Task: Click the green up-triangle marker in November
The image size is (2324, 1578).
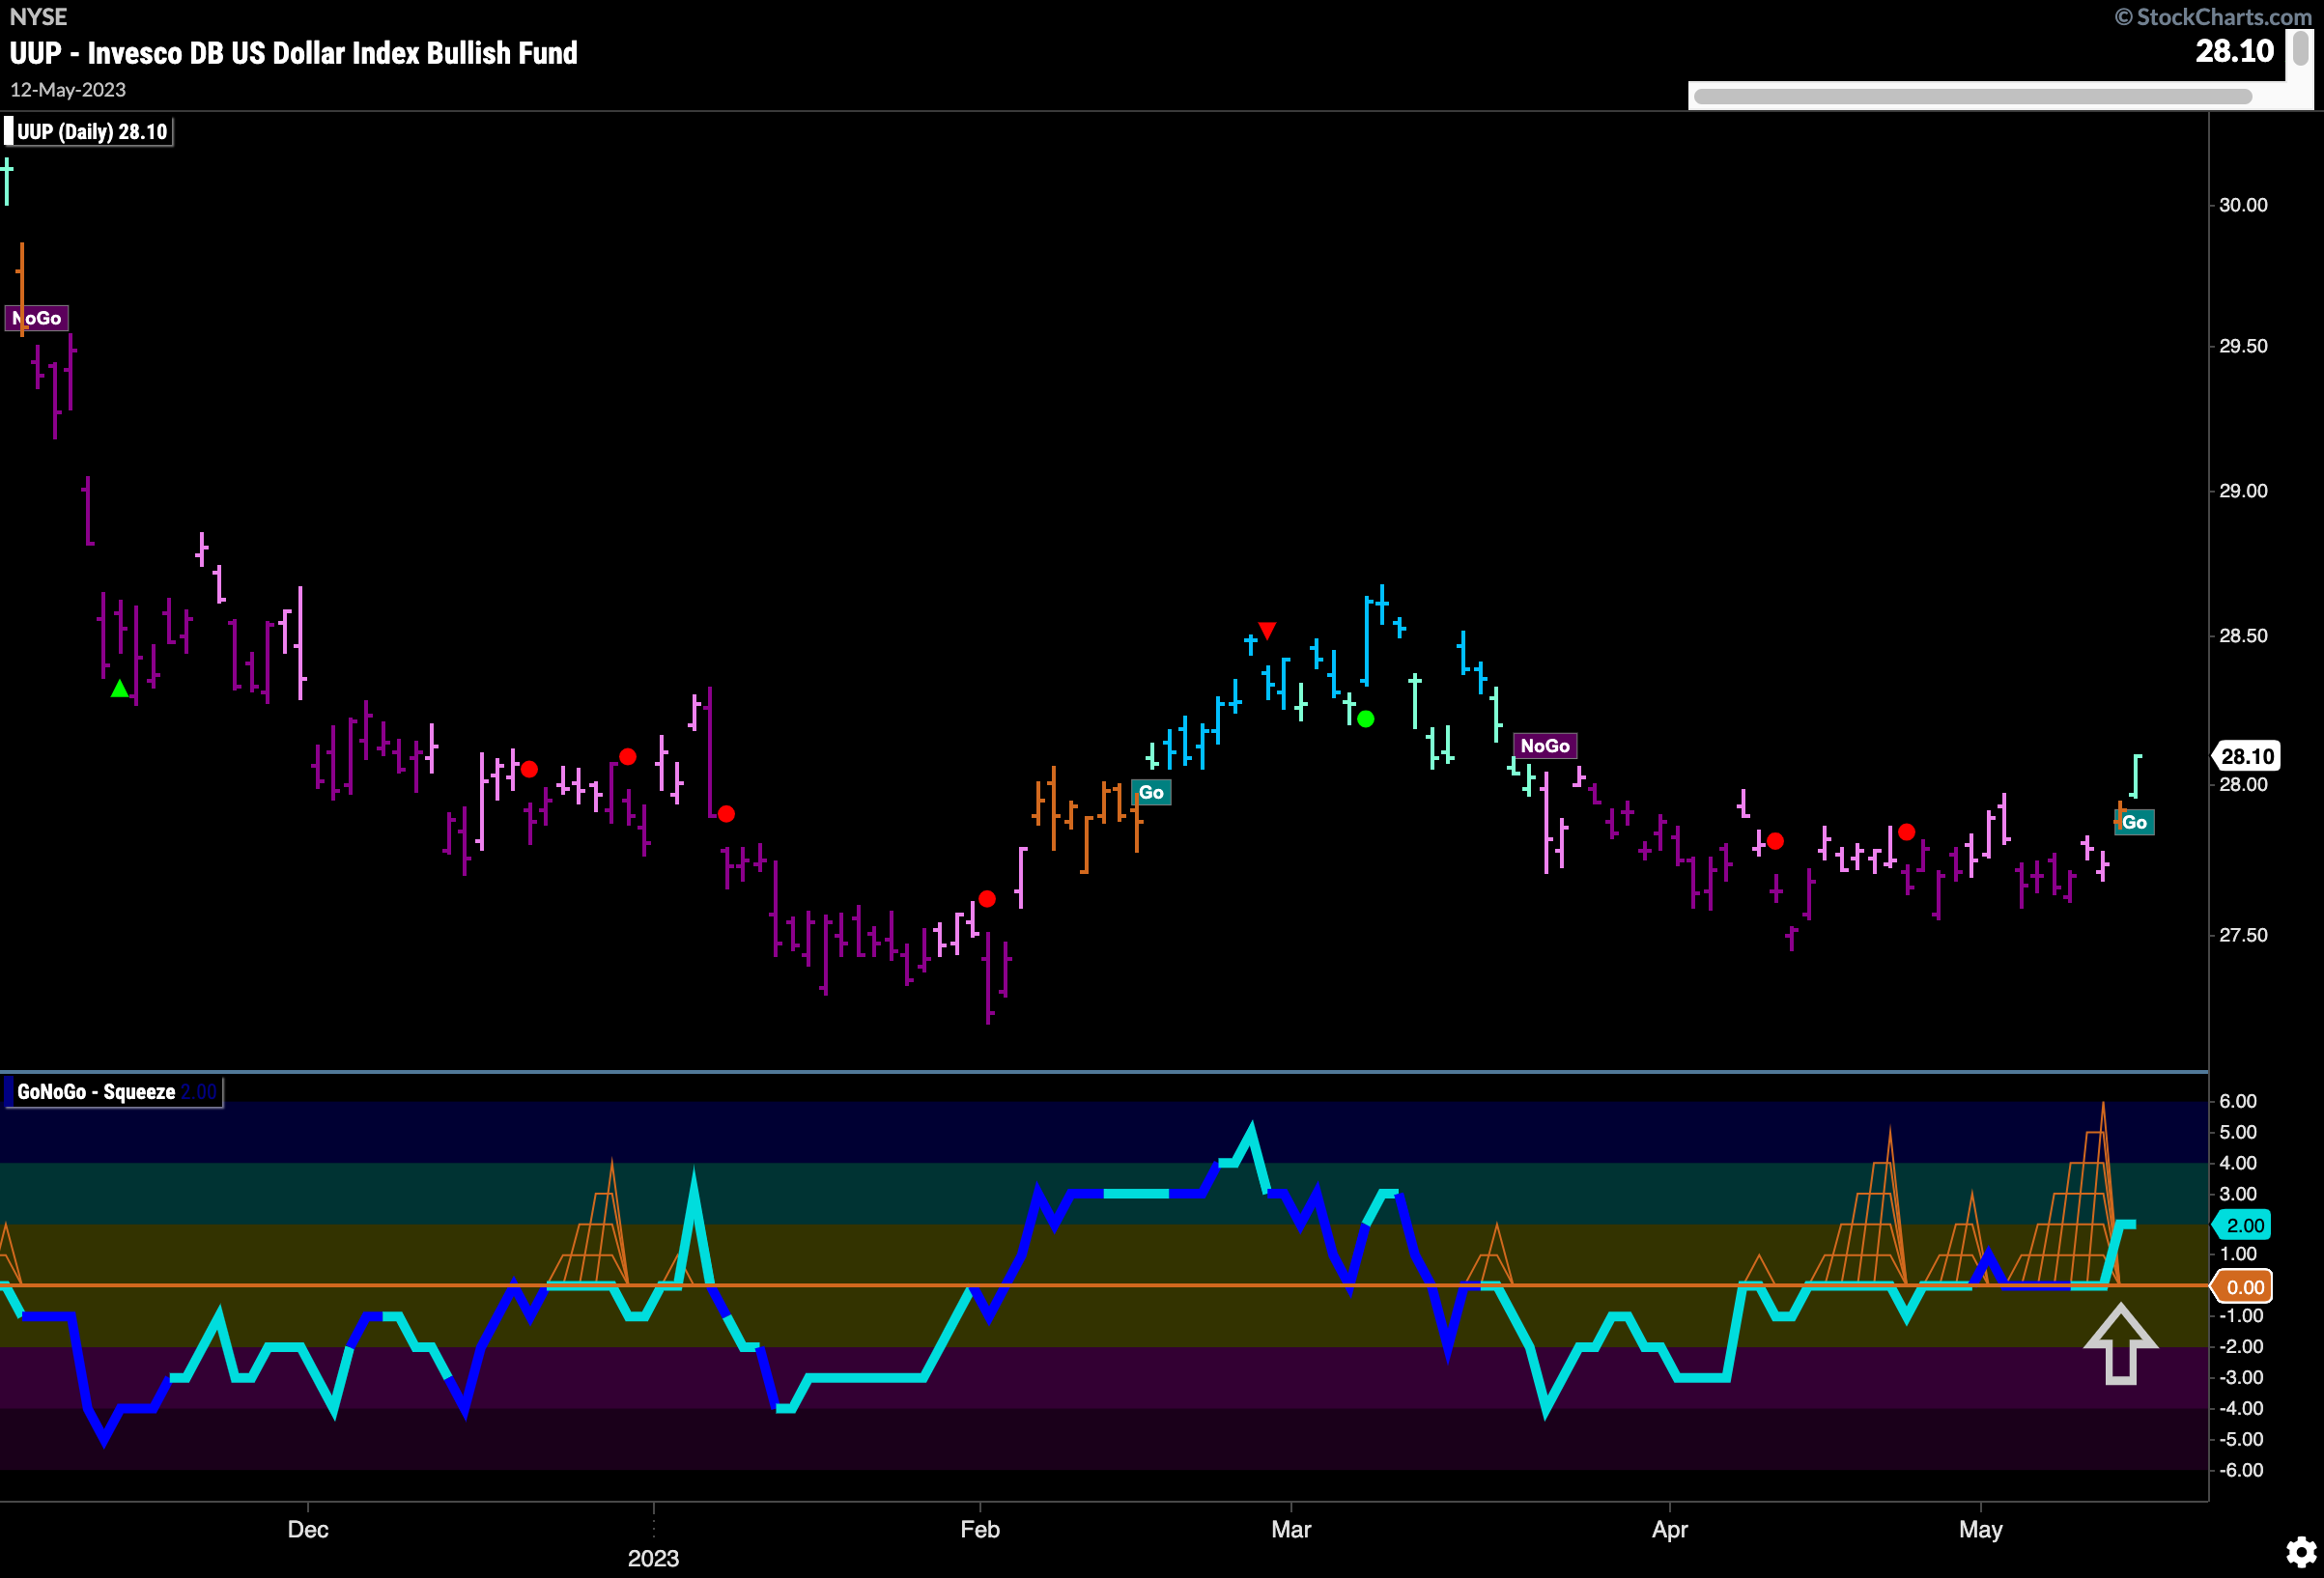Action: [119, 689]
